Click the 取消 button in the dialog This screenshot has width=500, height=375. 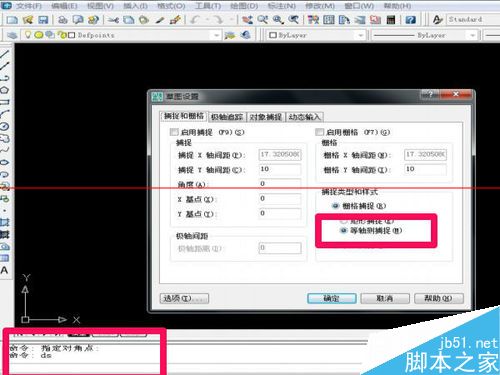(385, 298)
